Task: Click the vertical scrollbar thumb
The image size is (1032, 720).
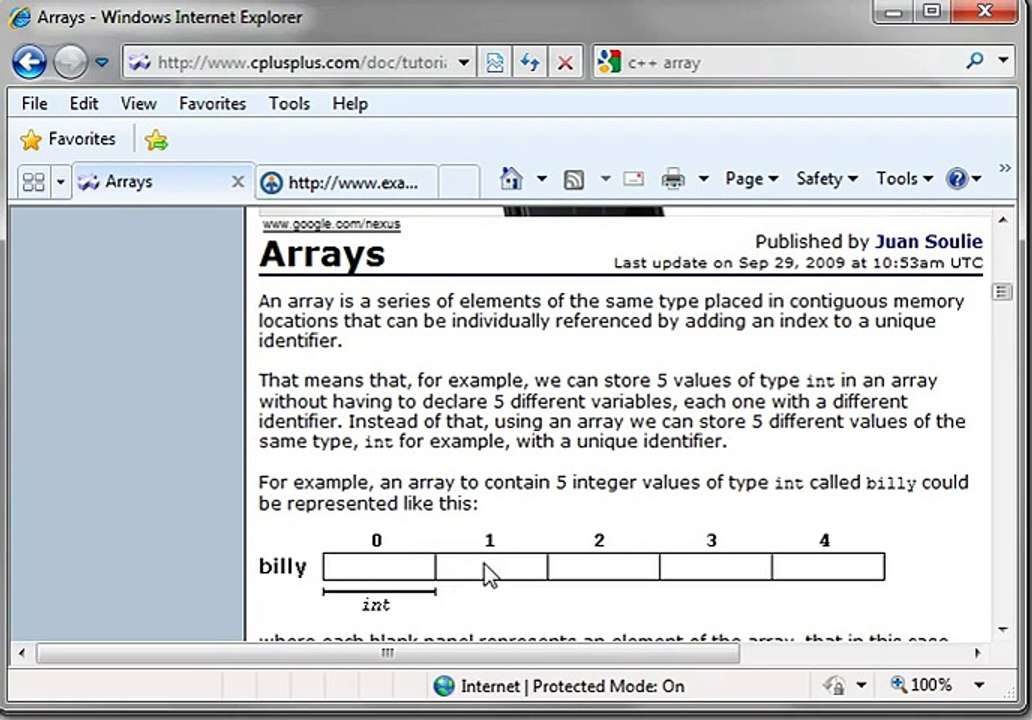Action: [x=1002, y=292]
